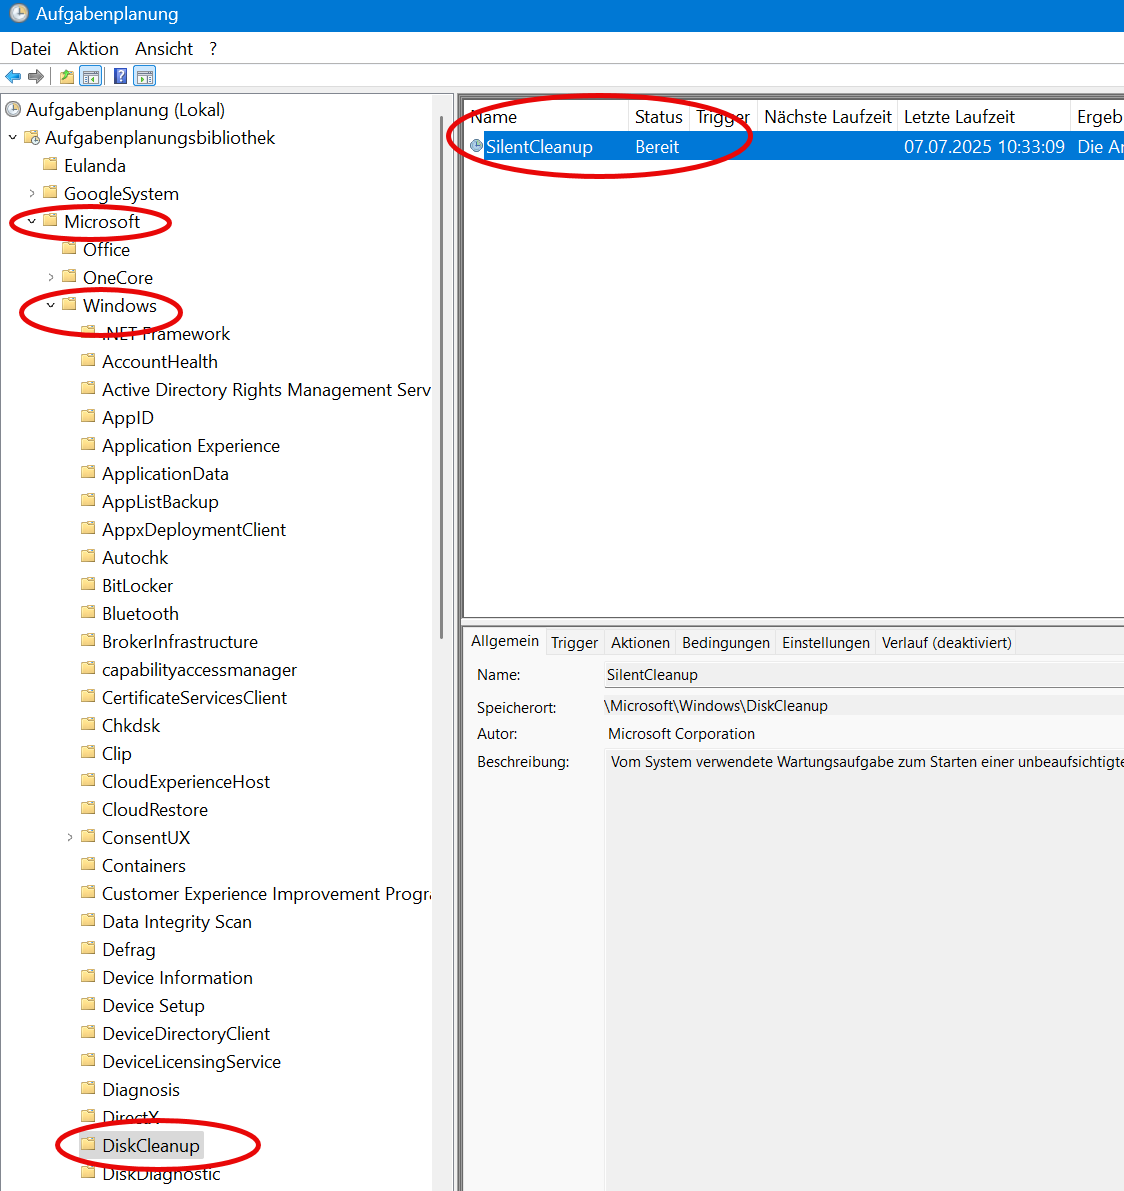Click the OneCore folder icon
This screenshot has height=1191, width=1124.
[x=70, y=276]
